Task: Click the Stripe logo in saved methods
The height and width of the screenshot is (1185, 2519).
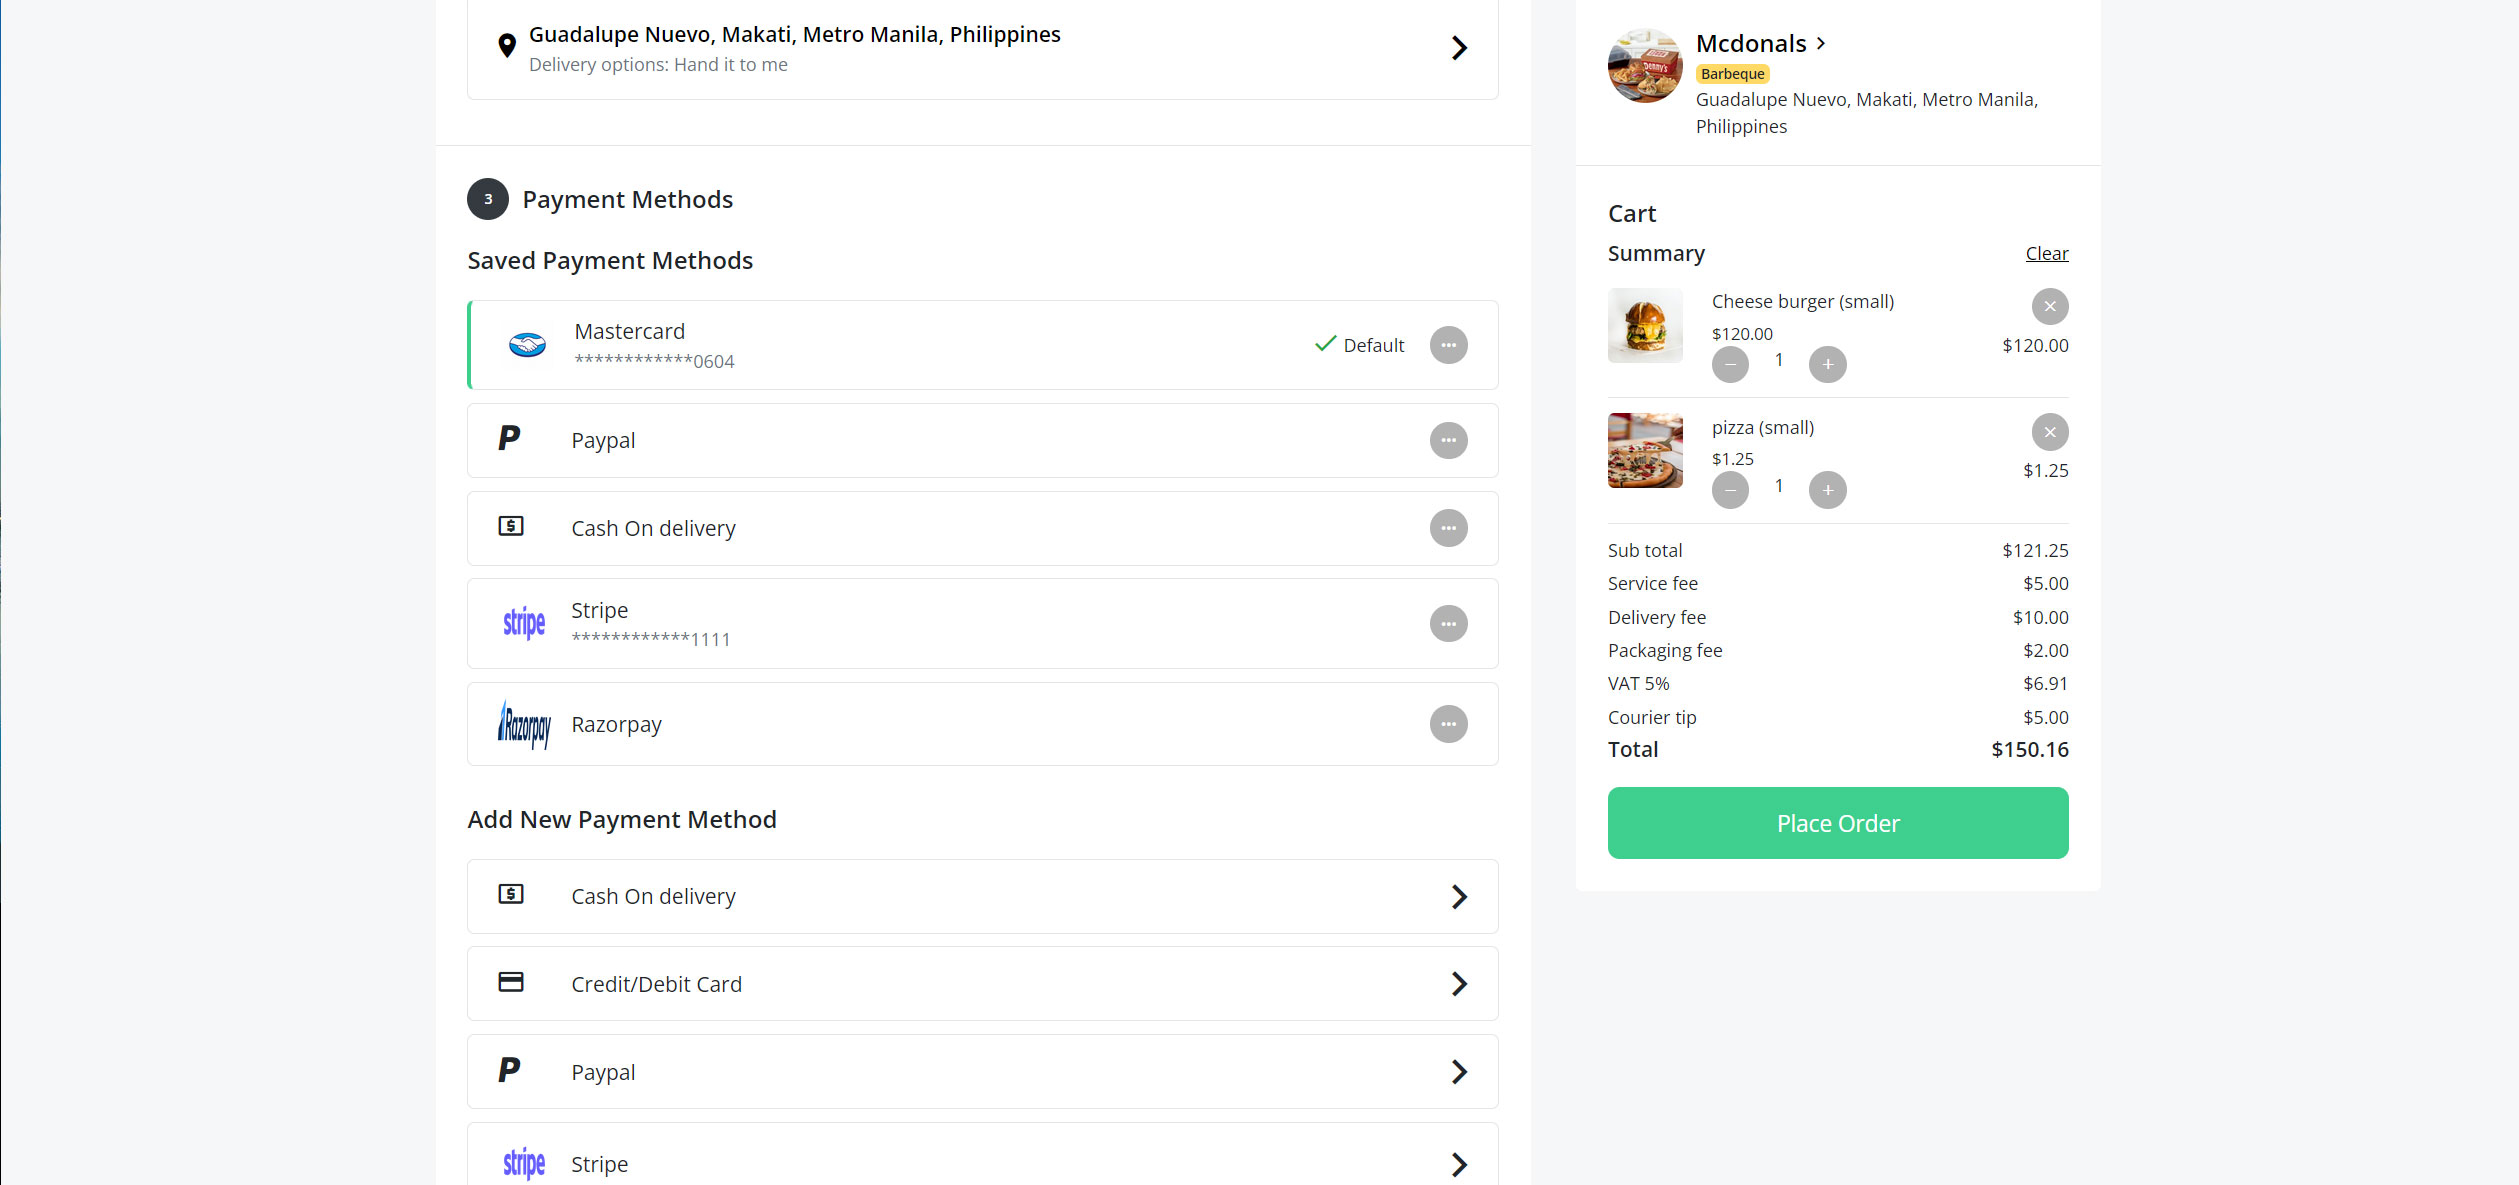Action: [x=523, y=622]
